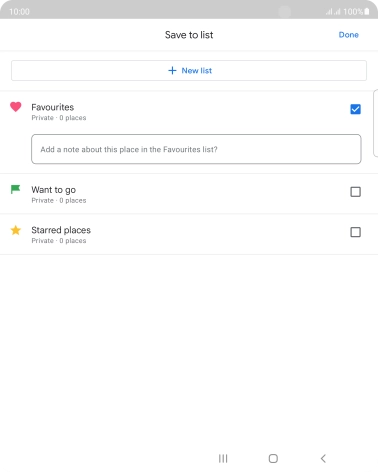Tap the plus icon beside New list

point(172,70)
